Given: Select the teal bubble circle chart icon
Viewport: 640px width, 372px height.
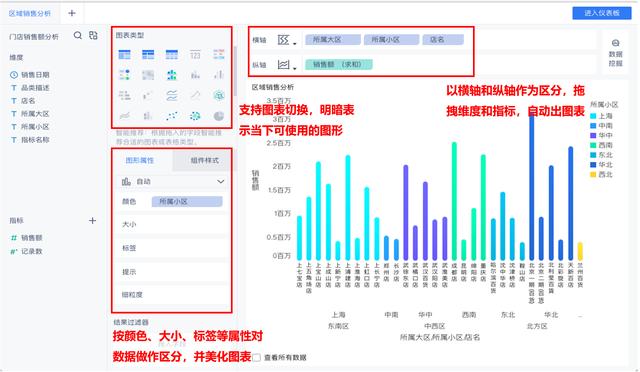Looking at the screenshot, I should pos(195,116).
